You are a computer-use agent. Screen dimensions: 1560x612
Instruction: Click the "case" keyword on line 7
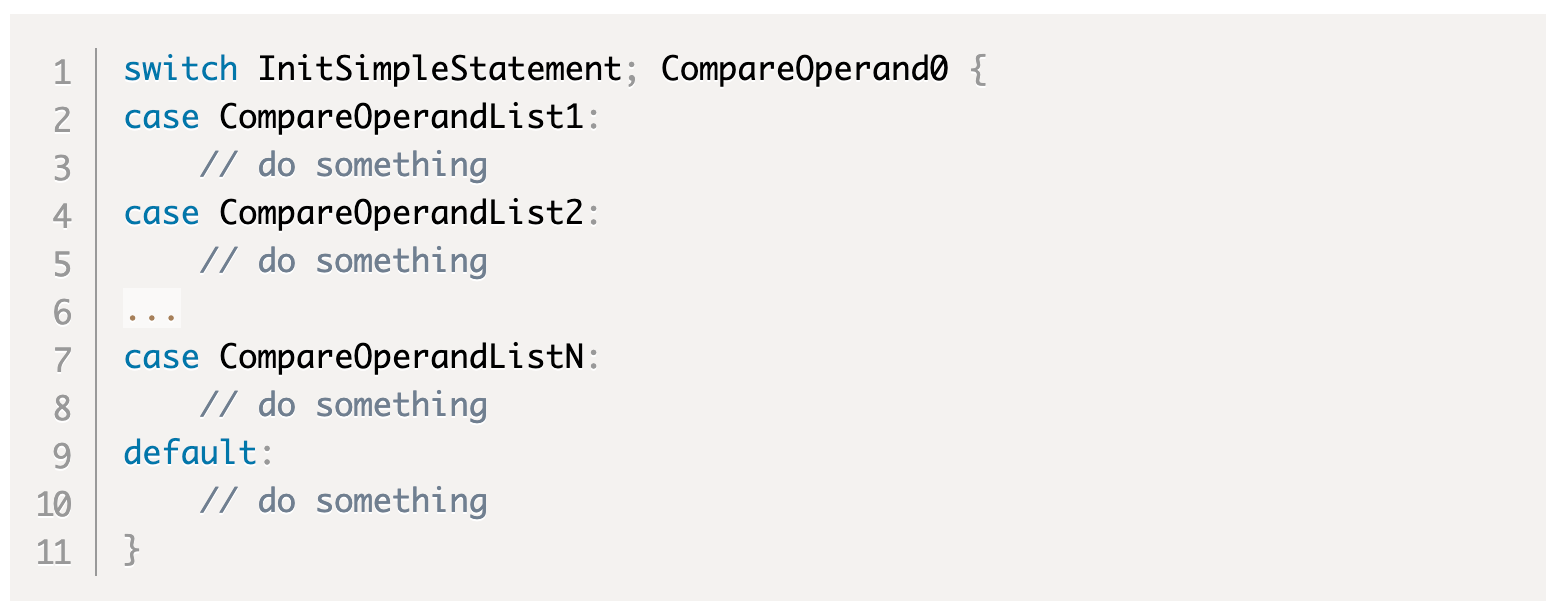pos(161,358)
